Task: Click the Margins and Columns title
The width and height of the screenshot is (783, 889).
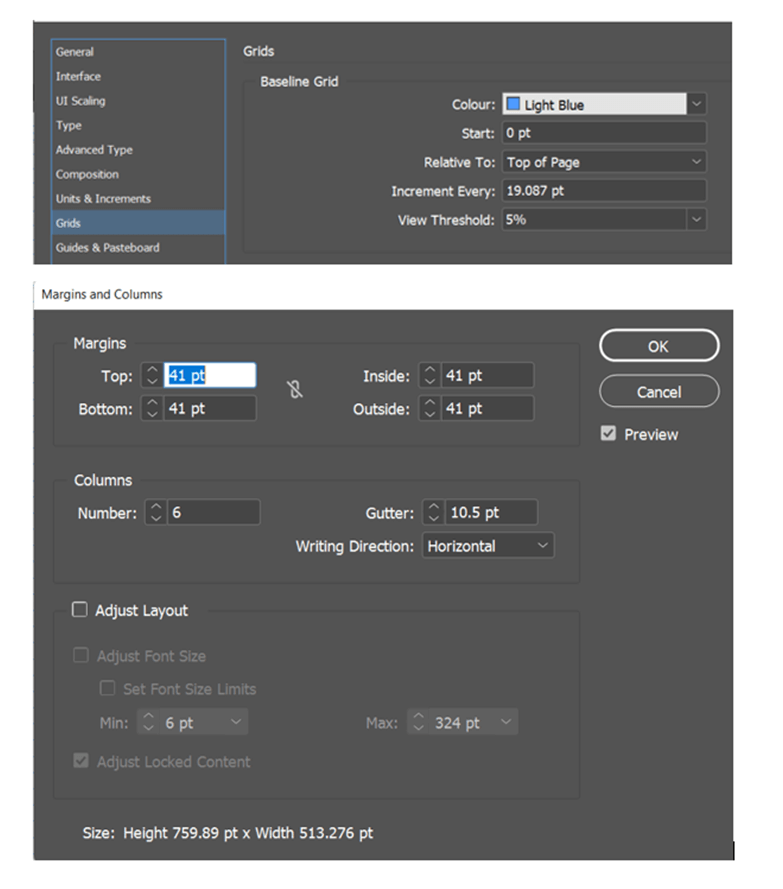Action: click(x=102, y=294)
